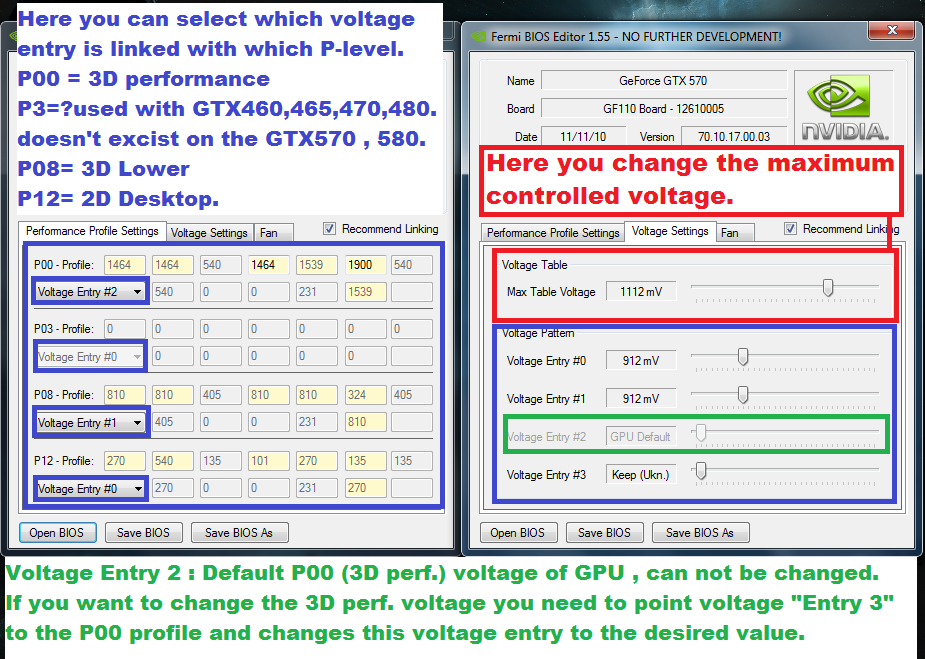Click Open BIOS in the right window
925x659 pixels.
point(517,533)
